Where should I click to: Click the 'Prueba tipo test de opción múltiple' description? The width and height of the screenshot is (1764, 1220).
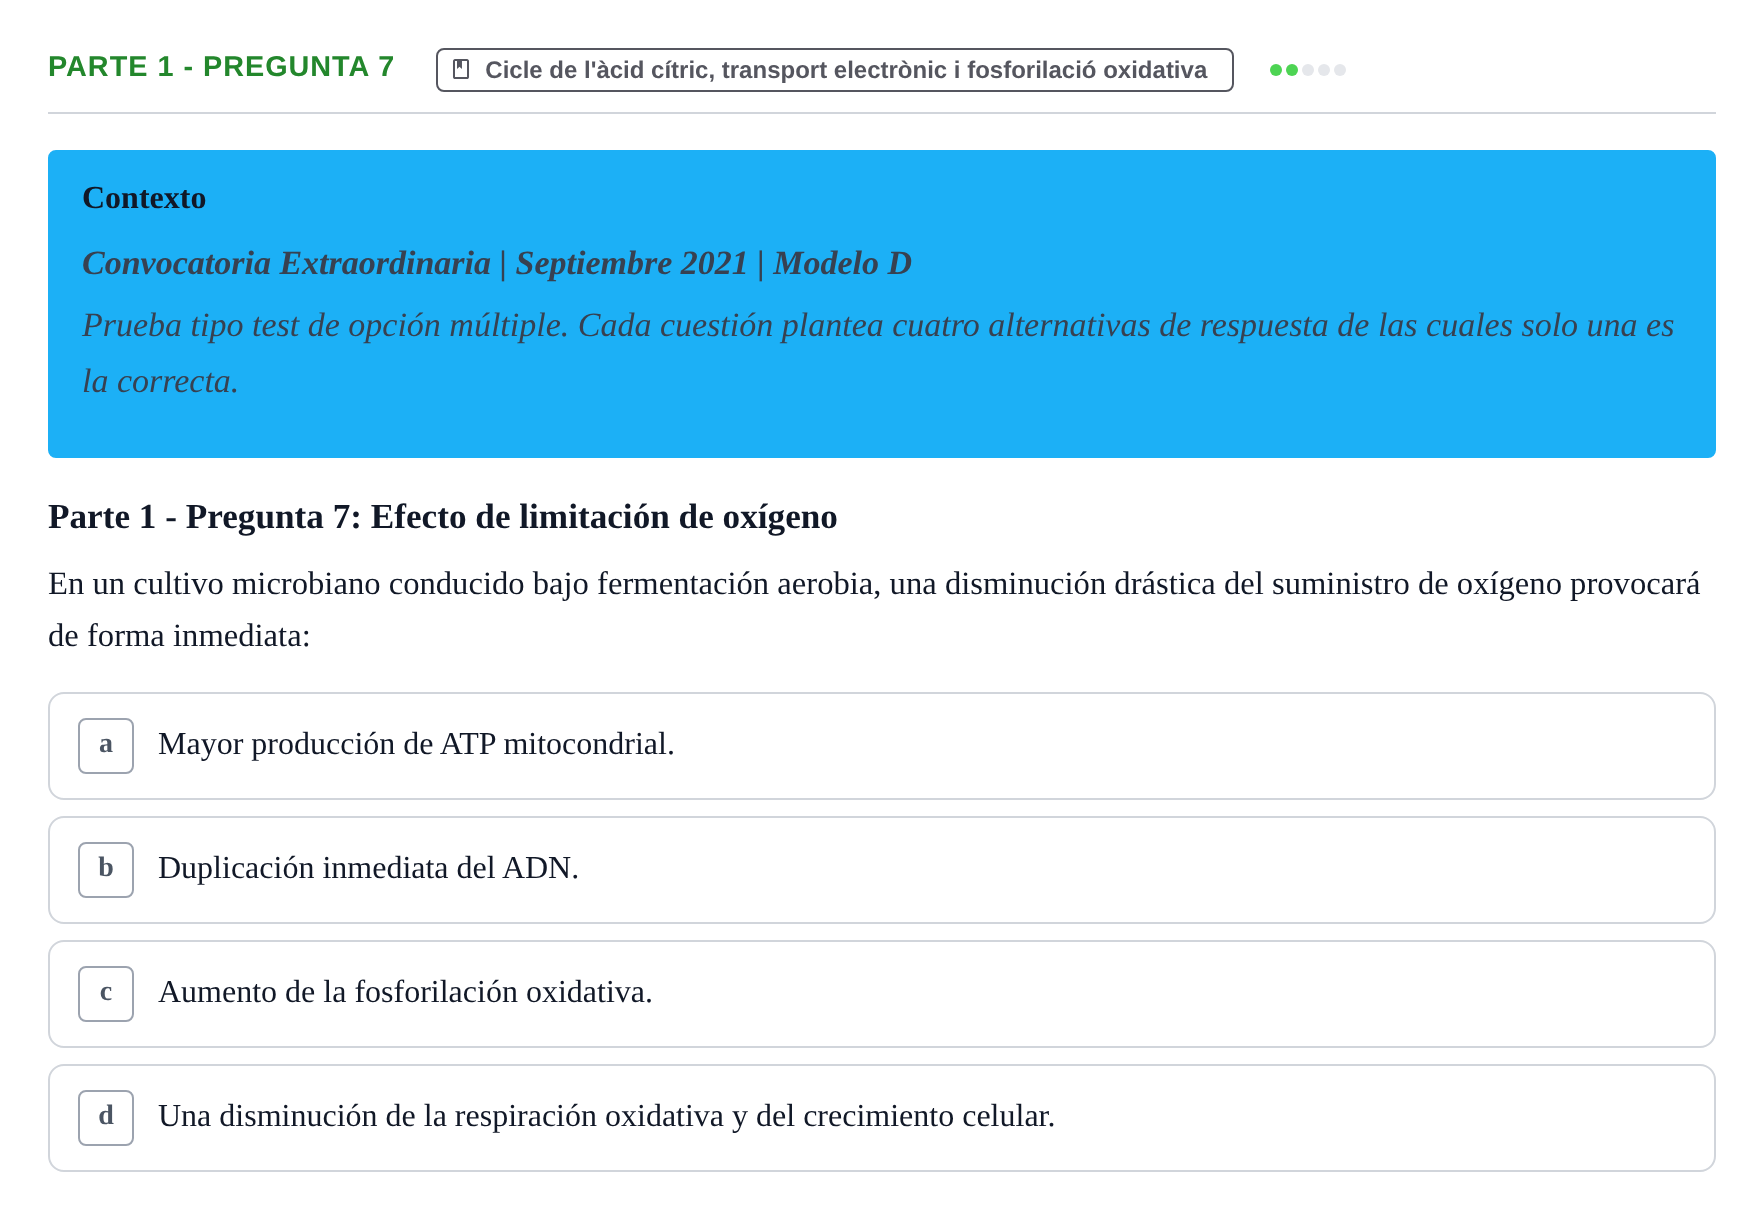pos(878,353)
